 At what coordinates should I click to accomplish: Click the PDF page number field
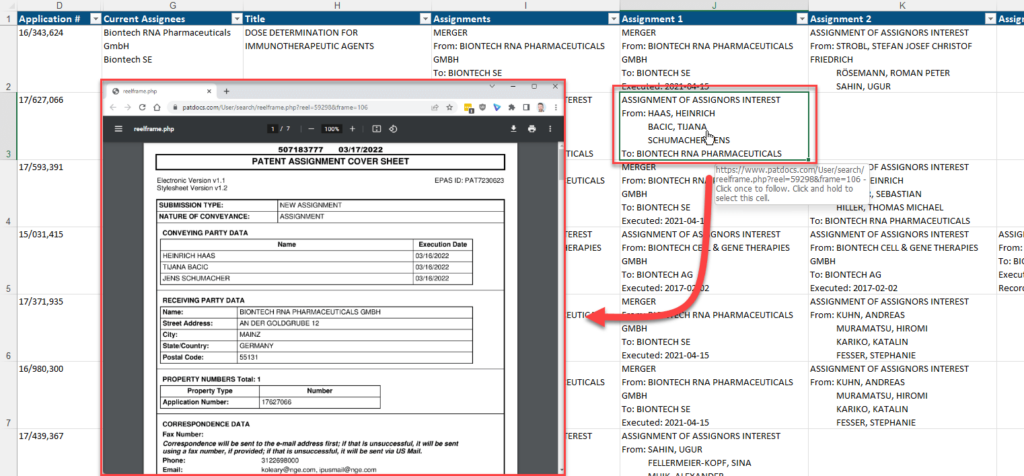[271, 129]
